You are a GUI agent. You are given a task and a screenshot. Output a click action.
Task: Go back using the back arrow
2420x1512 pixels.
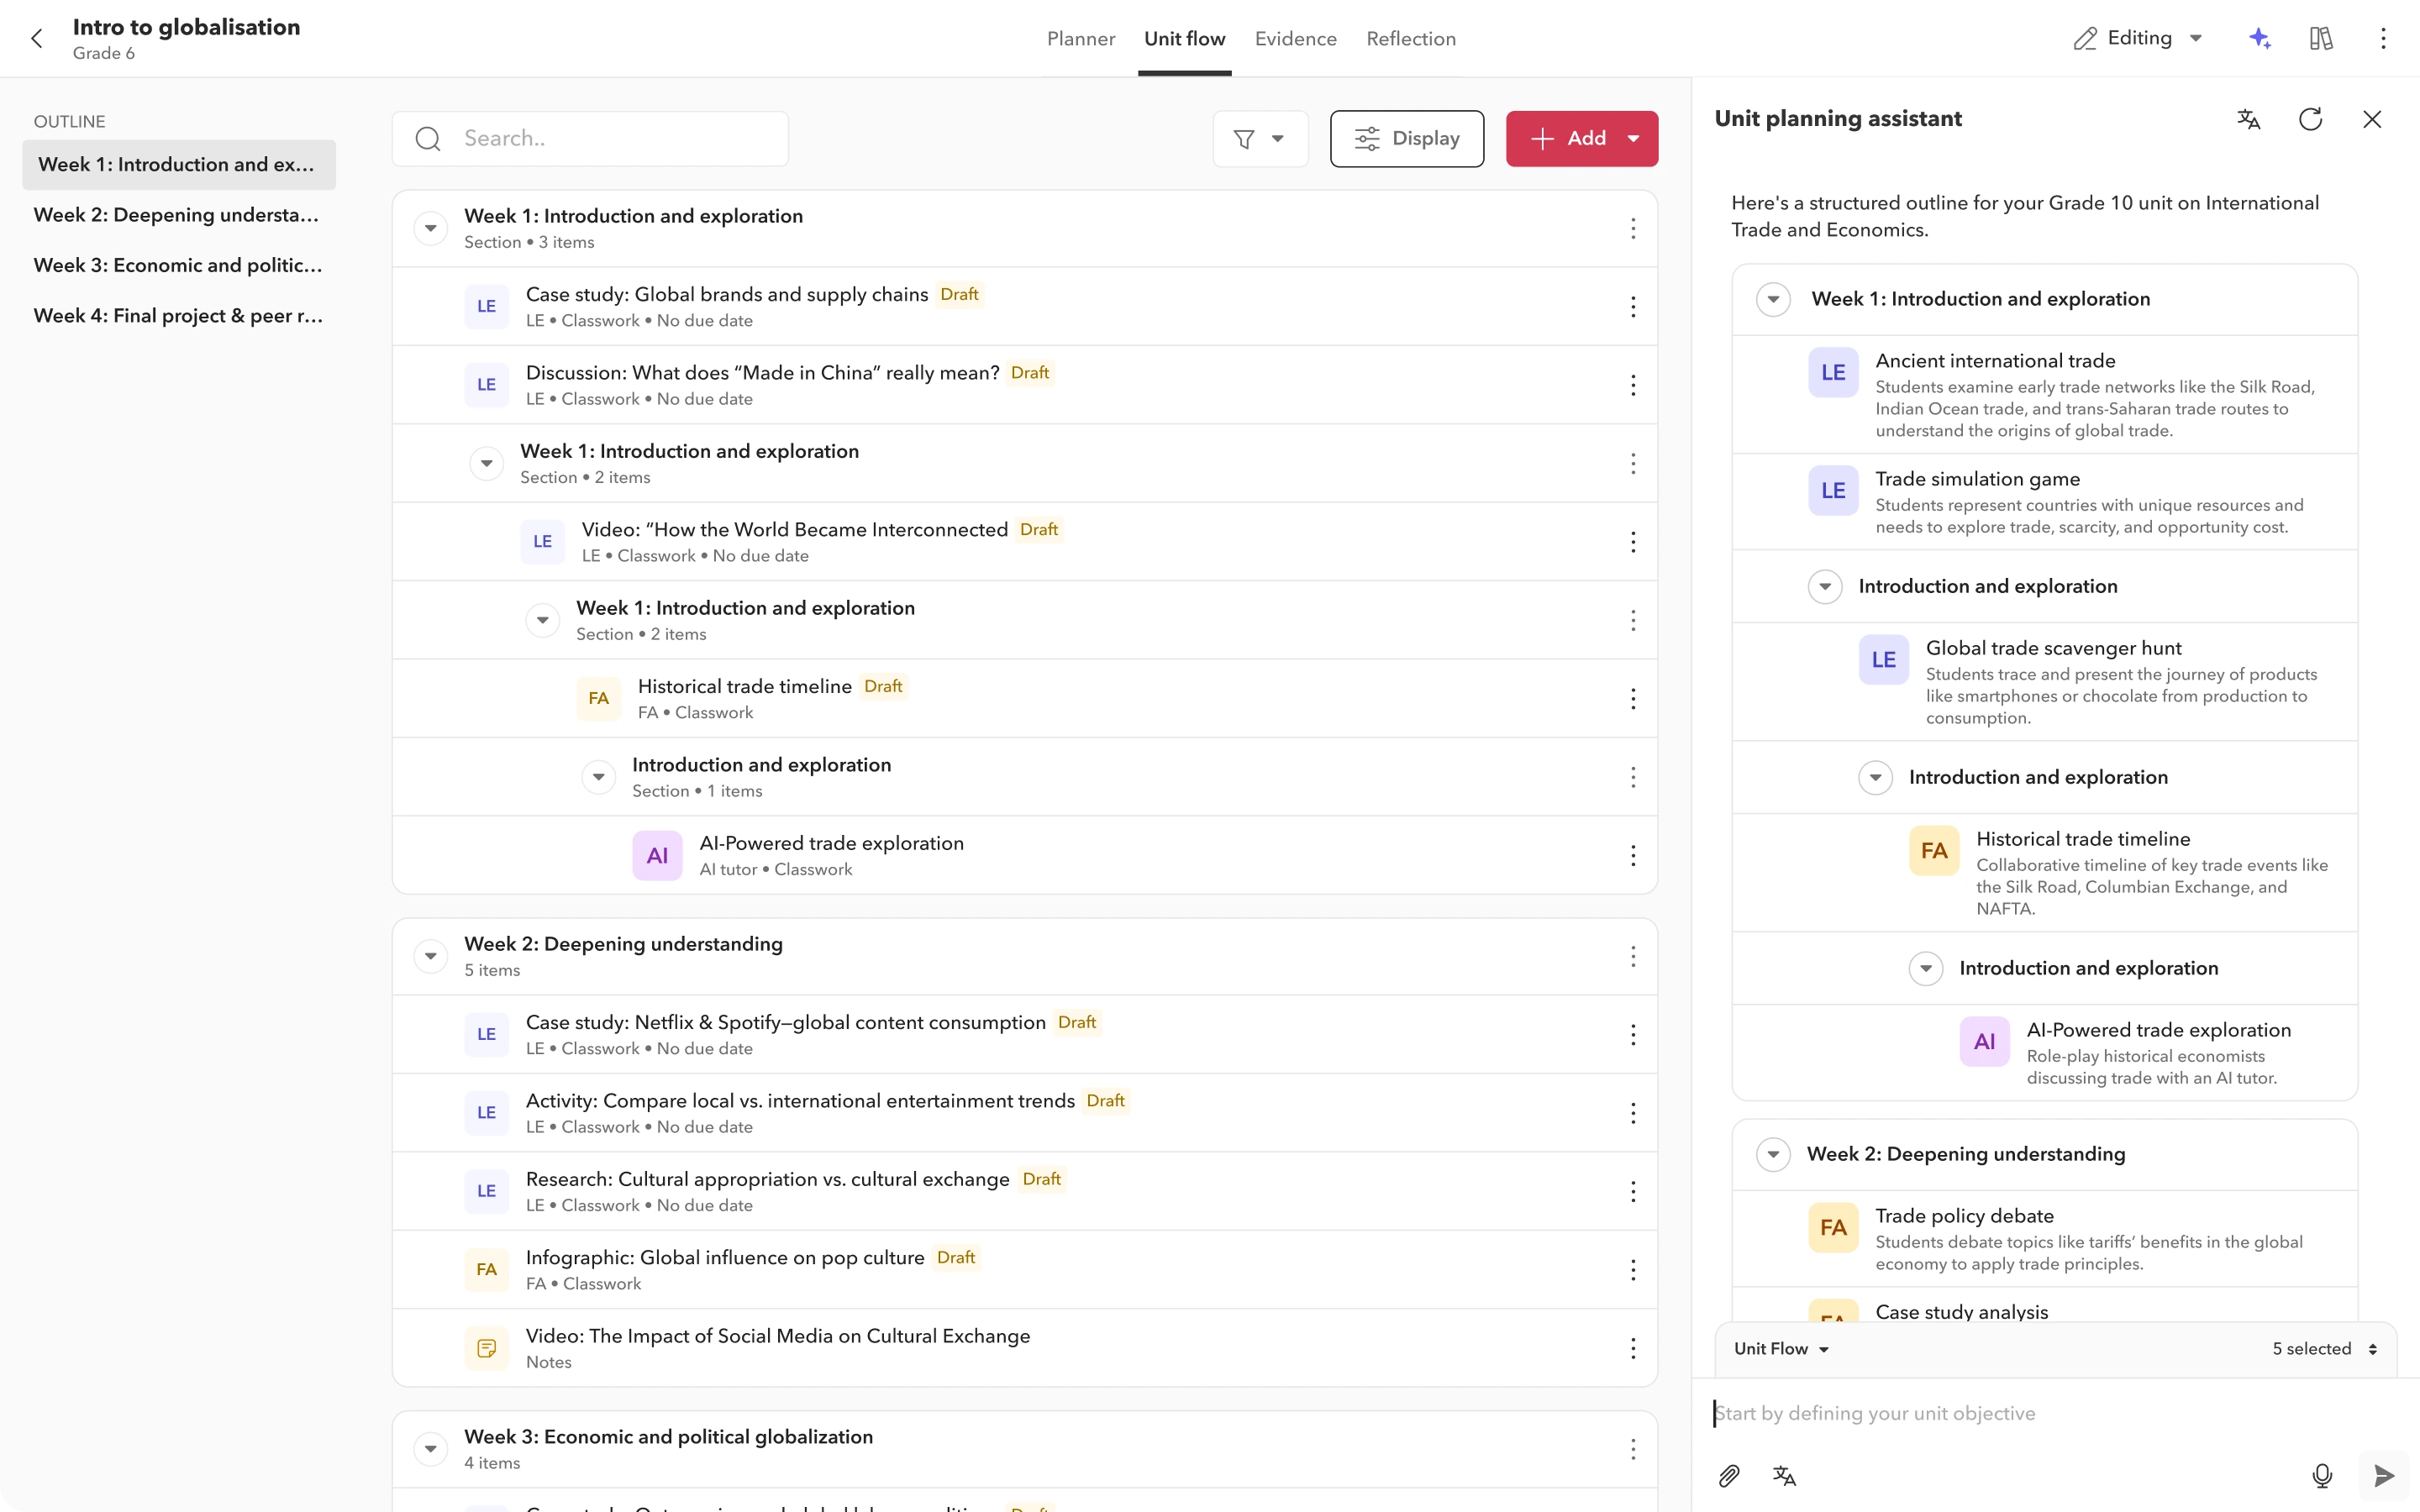click(x=37, y=38)
